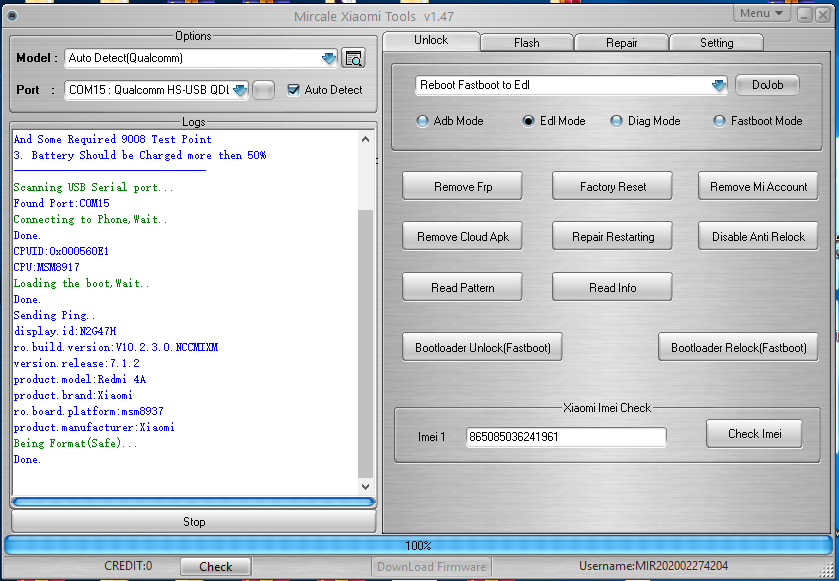Click the 'version.release:7.1.2' log line
This screenshot has width=839, height=581.
(77, 363)
